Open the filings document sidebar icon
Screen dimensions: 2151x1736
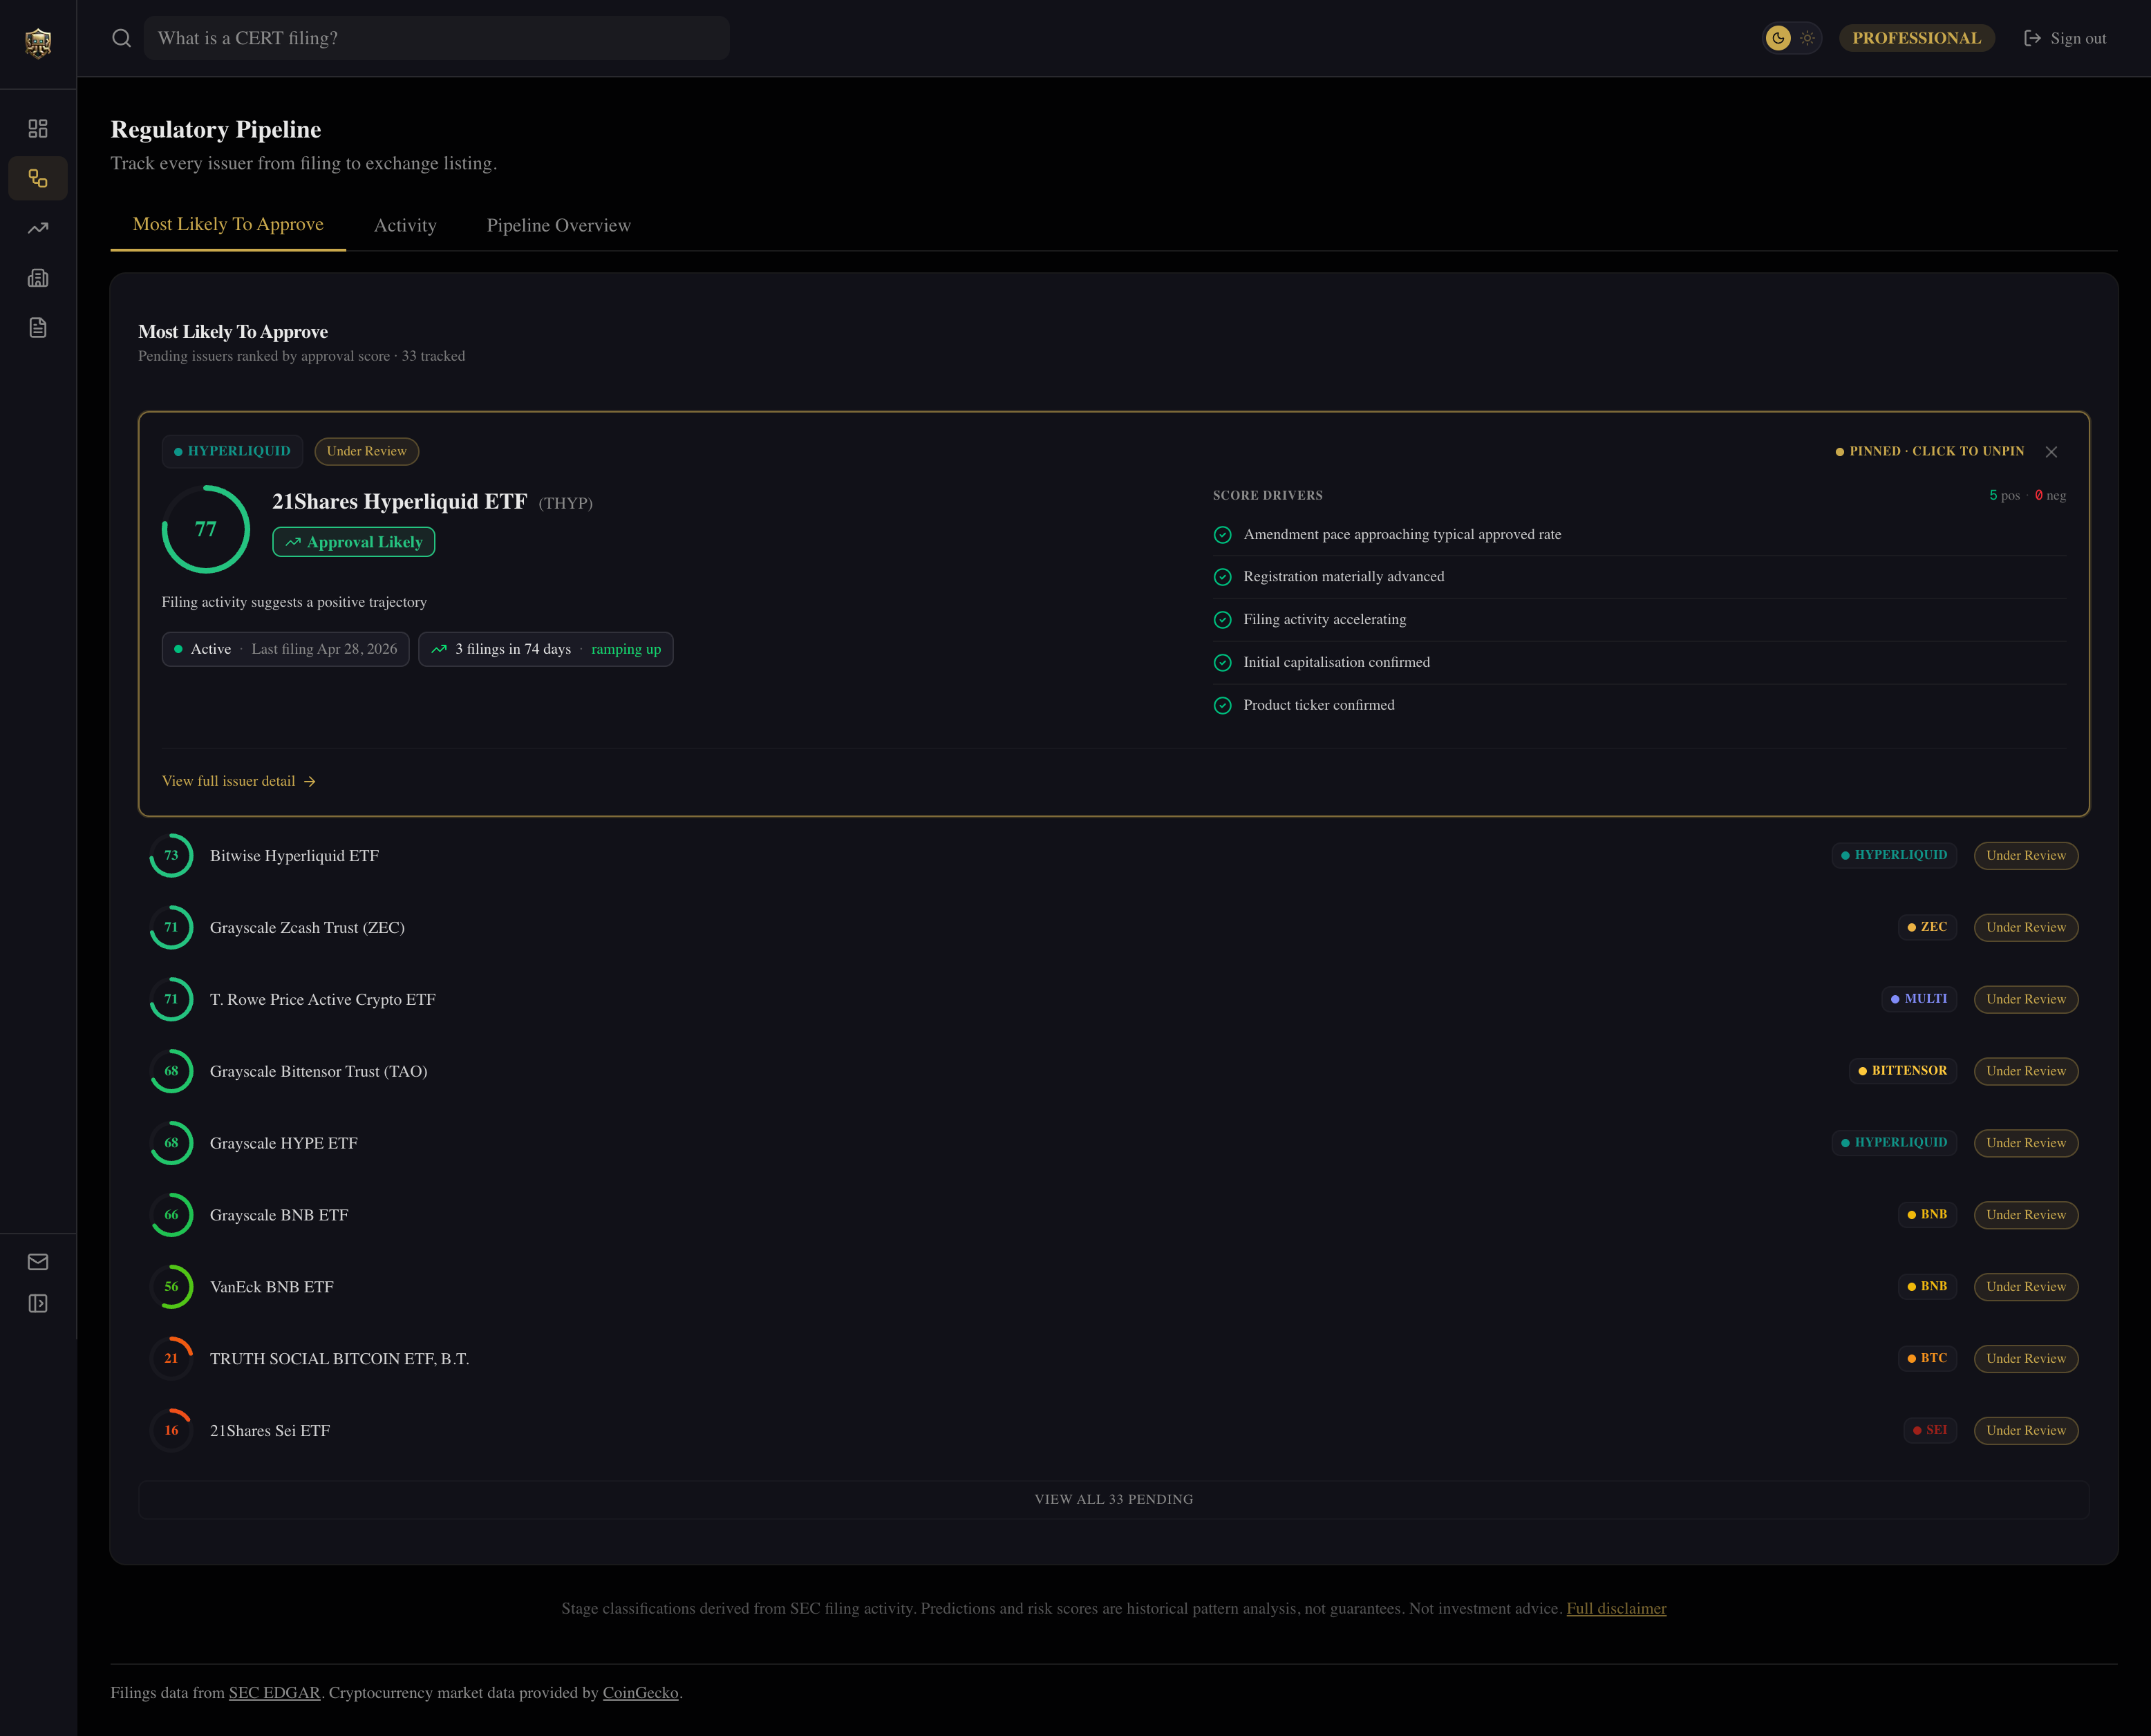click(x=38, y=328)
